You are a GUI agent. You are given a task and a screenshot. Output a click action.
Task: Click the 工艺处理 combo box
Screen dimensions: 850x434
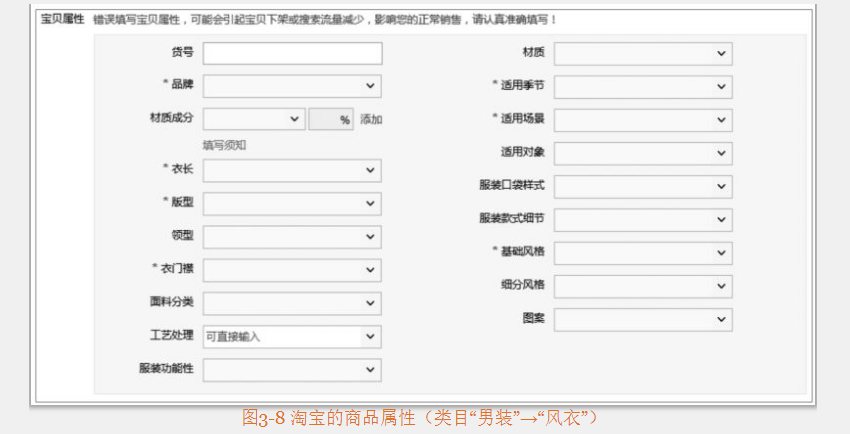pos(292,336)
